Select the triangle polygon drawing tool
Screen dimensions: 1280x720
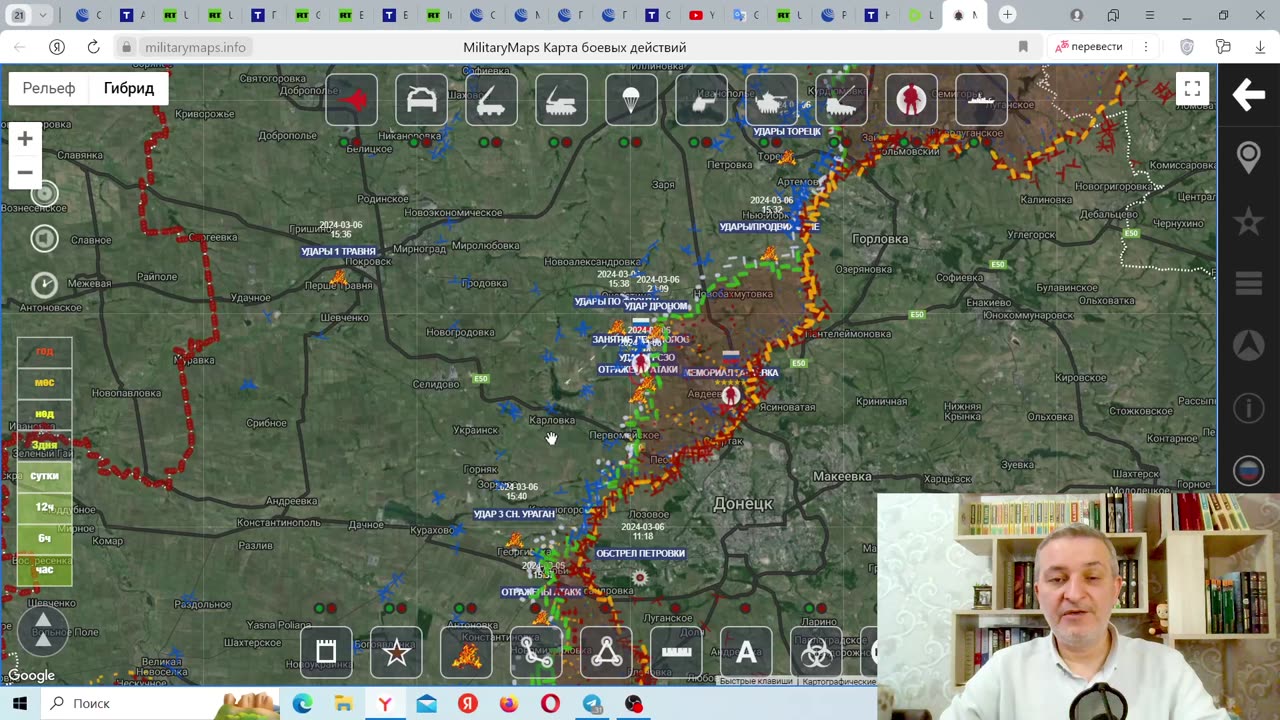[606, 653]
